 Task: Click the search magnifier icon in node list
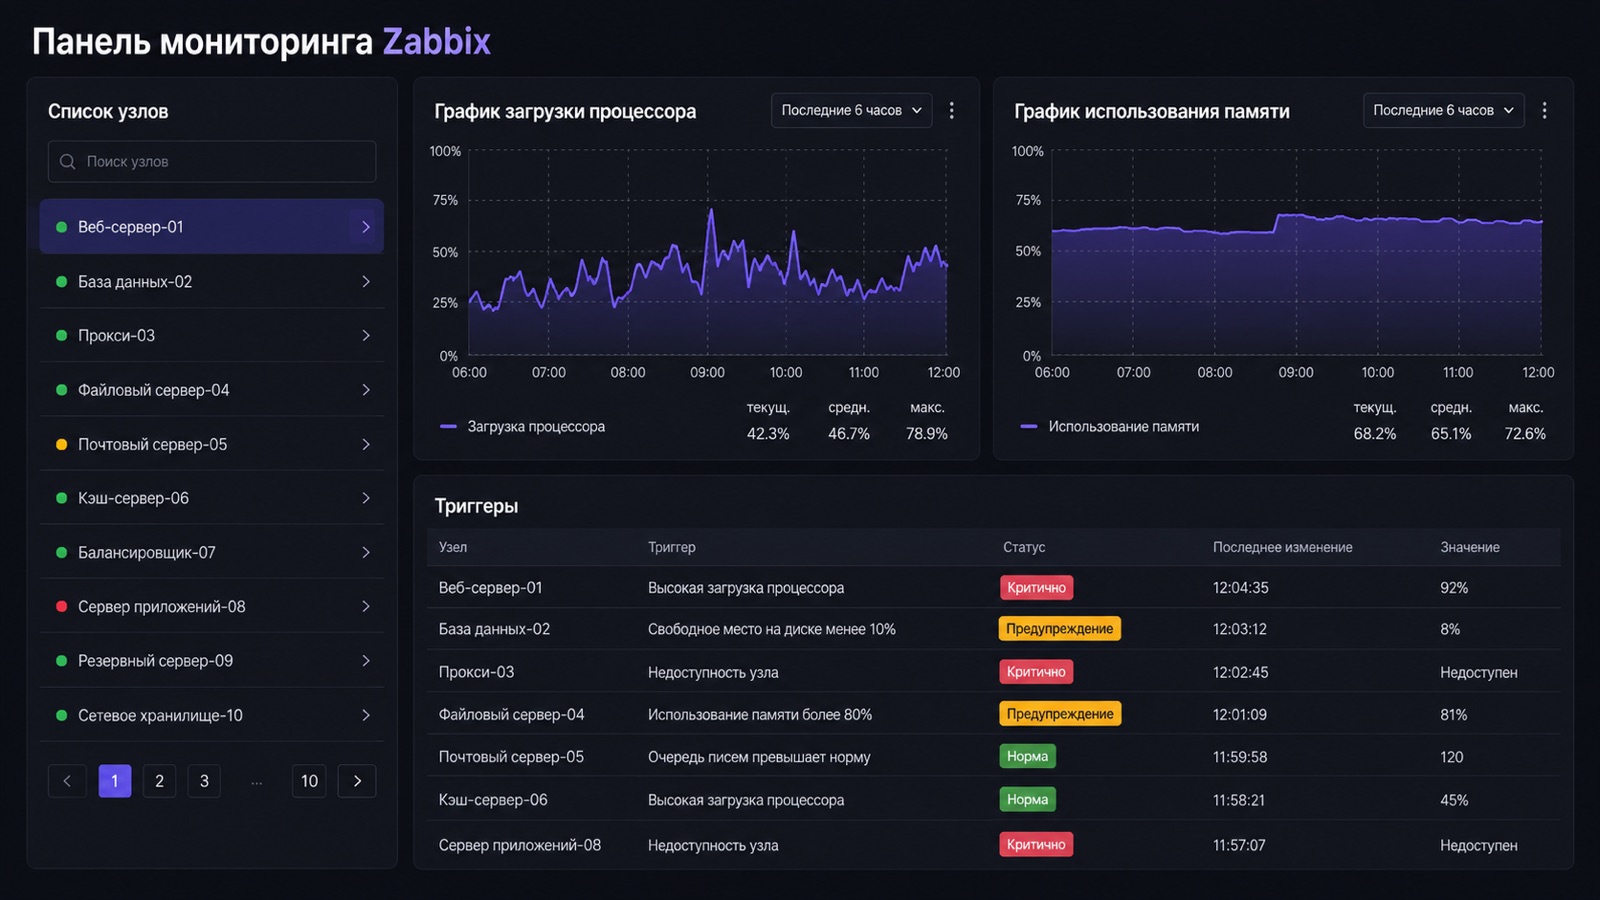(67, 161)
